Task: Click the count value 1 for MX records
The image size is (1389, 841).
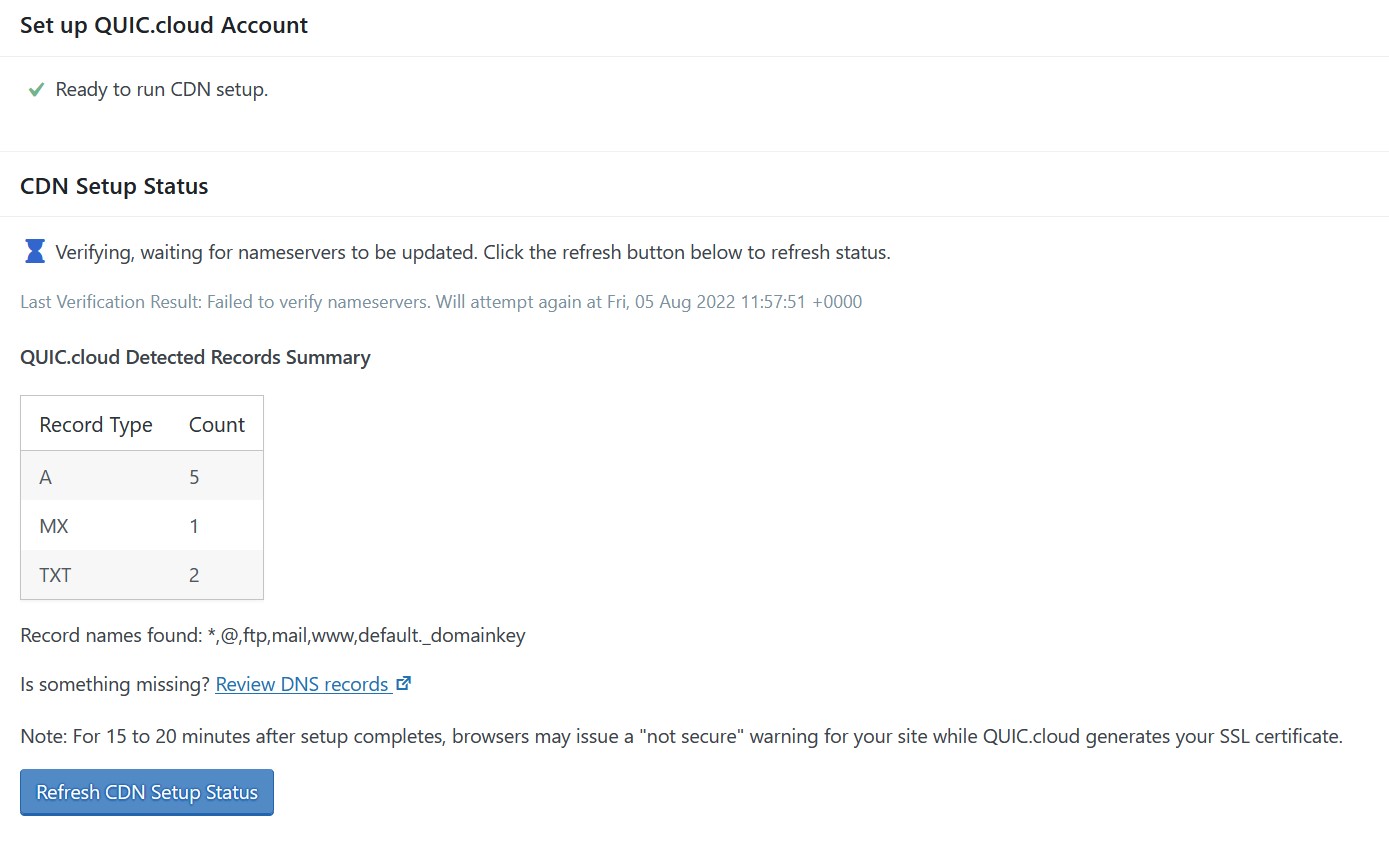Action: click(194, 526)
